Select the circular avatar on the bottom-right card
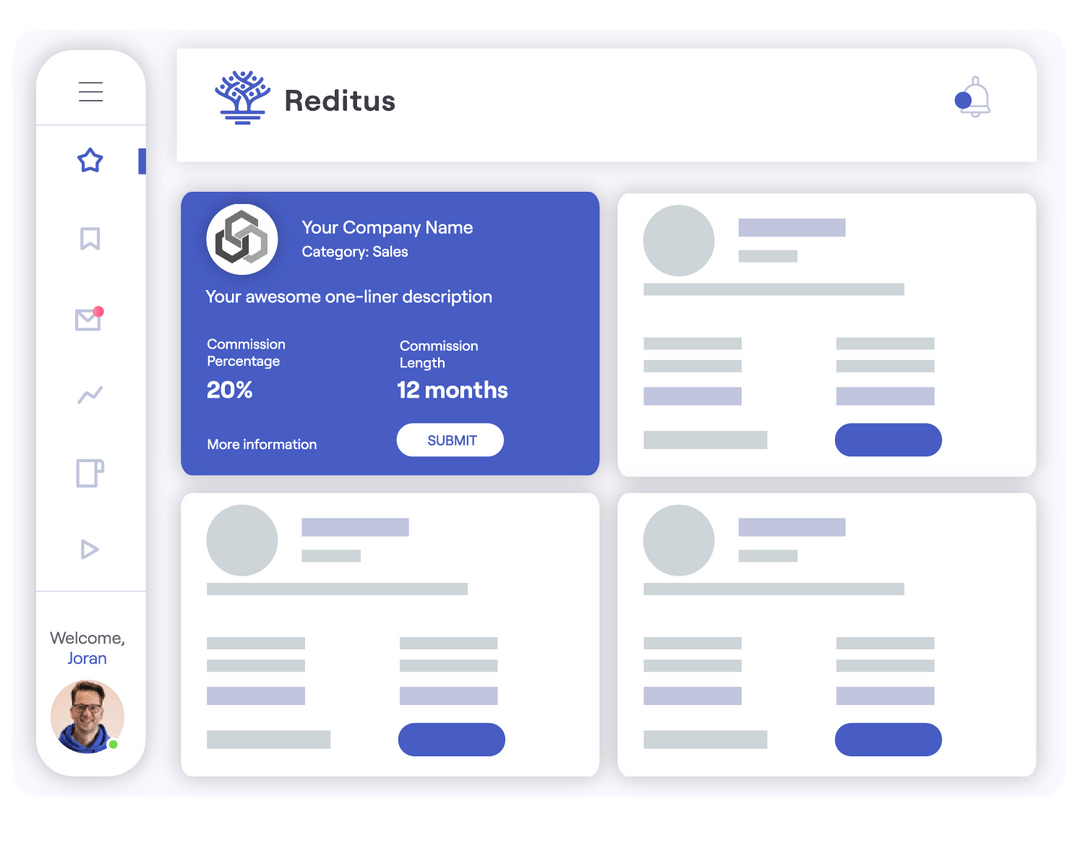 [679, 541]
